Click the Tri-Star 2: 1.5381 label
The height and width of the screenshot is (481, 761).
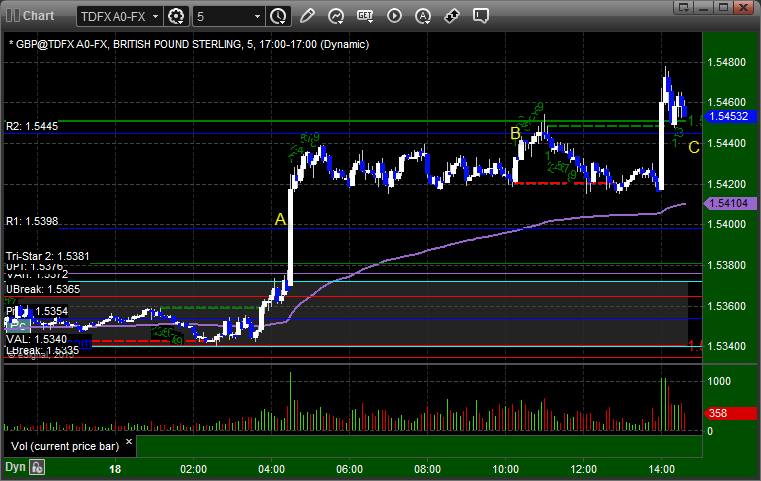(48, 256)
